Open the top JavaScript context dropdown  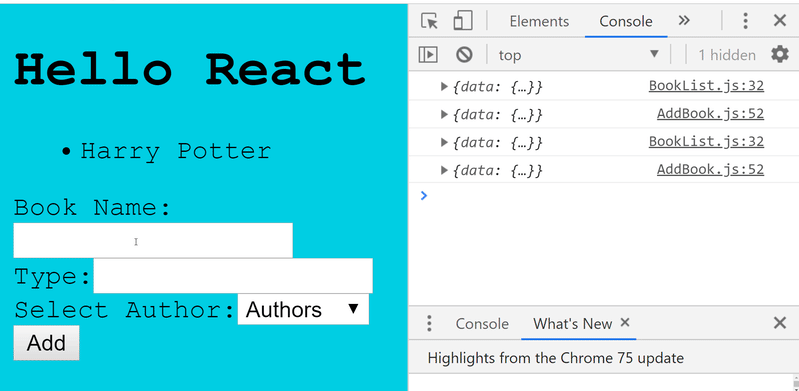(579, 55)
